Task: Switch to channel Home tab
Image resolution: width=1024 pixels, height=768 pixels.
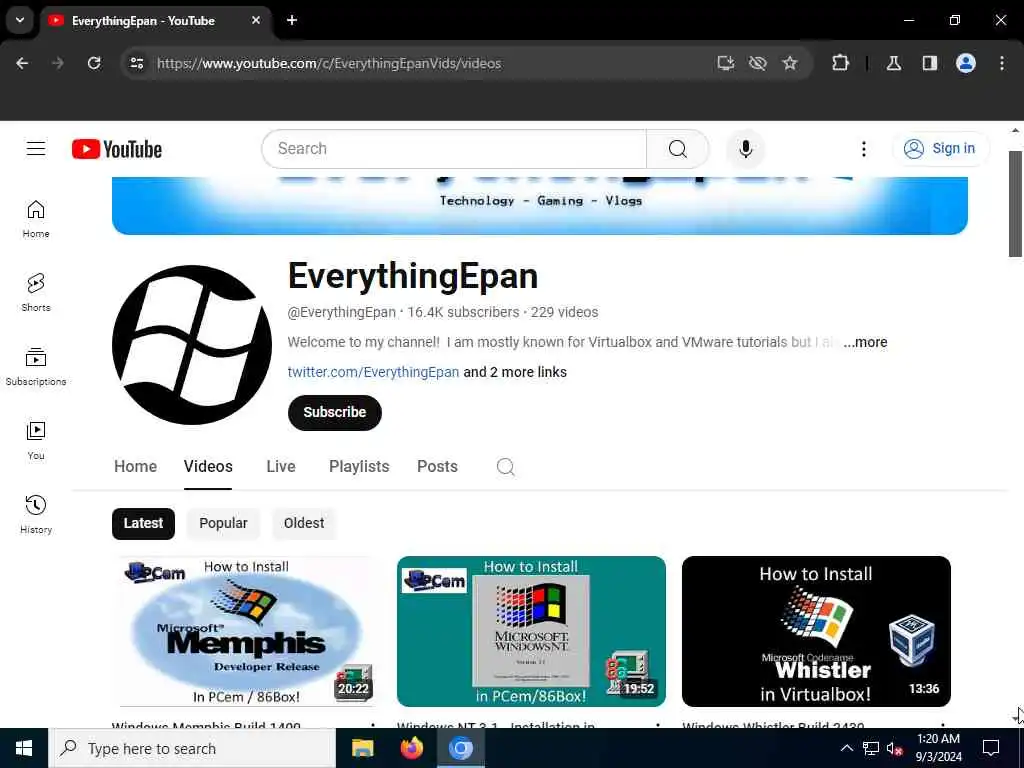Action: 135,467
